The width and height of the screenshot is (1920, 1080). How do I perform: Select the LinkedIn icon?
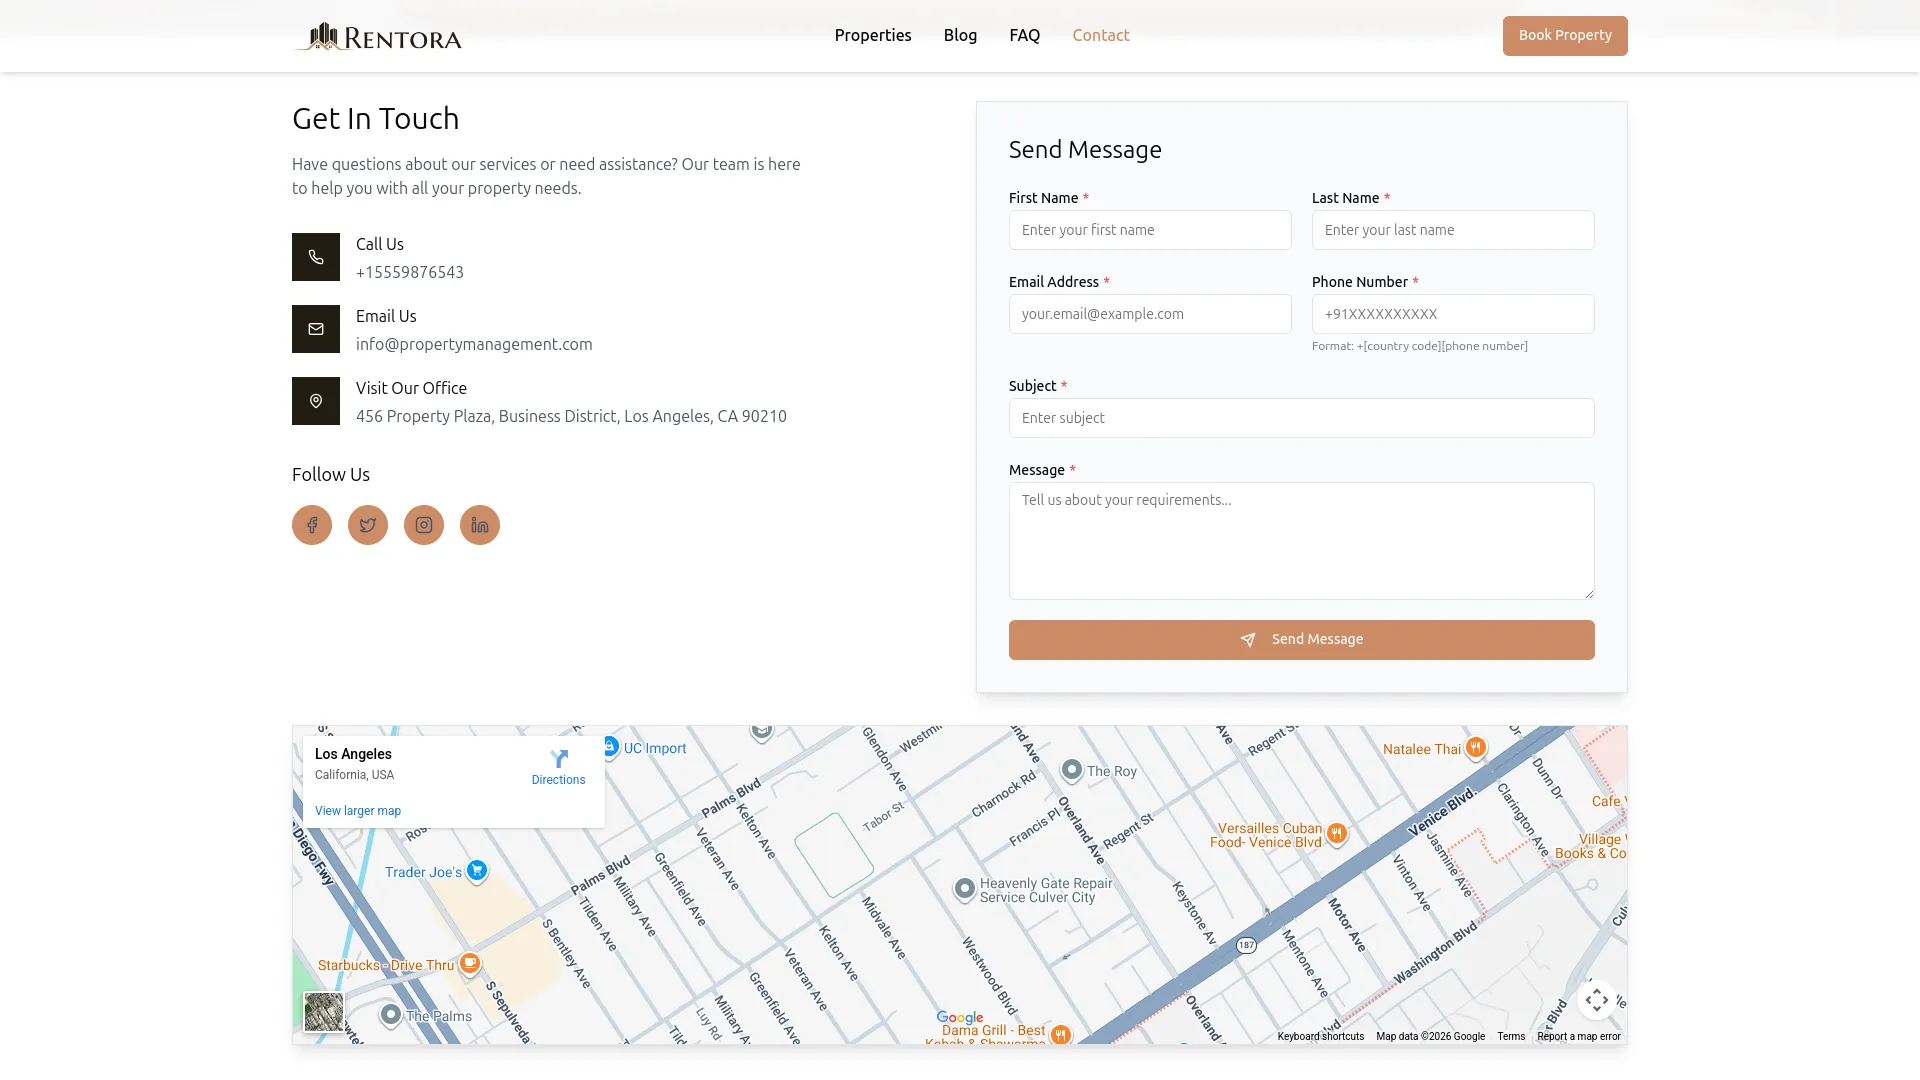coord(479,524)
